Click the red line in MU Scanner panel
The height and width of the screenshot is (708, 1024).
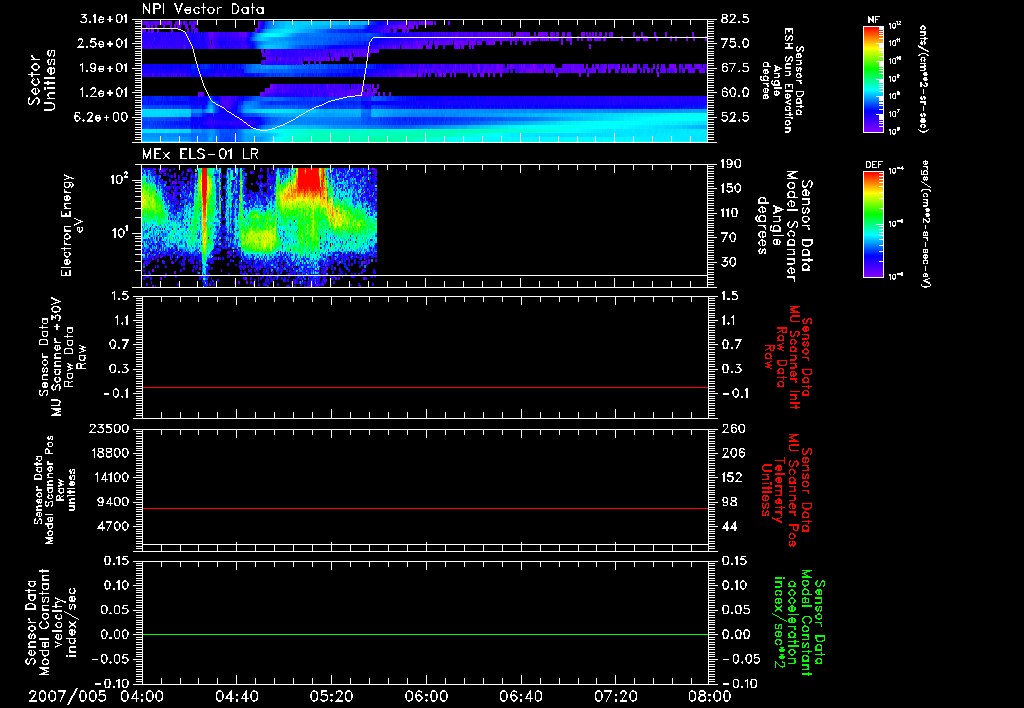(424, 387)
